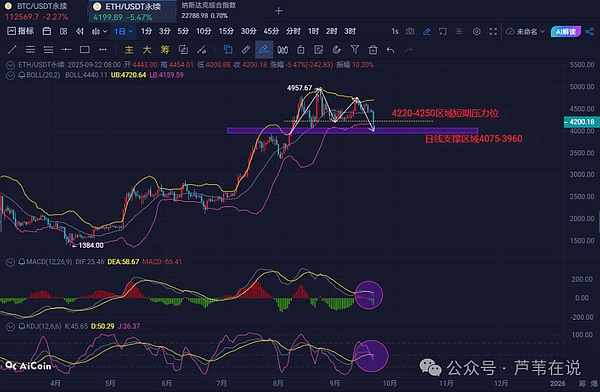Open chart settings target icon
Image resolution: width=600 pixels, height=392 pixels.
[476, 31]
